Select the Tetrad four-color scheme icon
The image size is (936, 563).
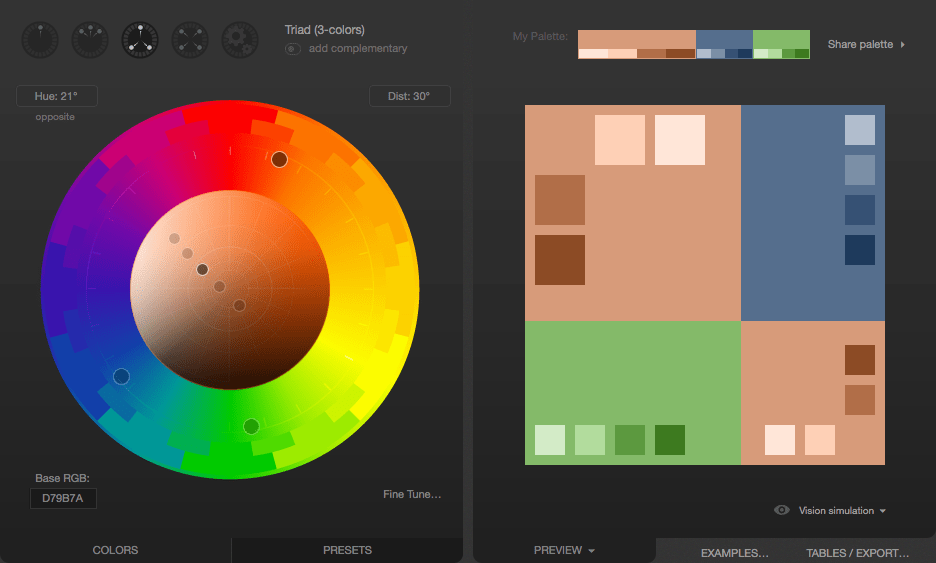tap(190, 39)
